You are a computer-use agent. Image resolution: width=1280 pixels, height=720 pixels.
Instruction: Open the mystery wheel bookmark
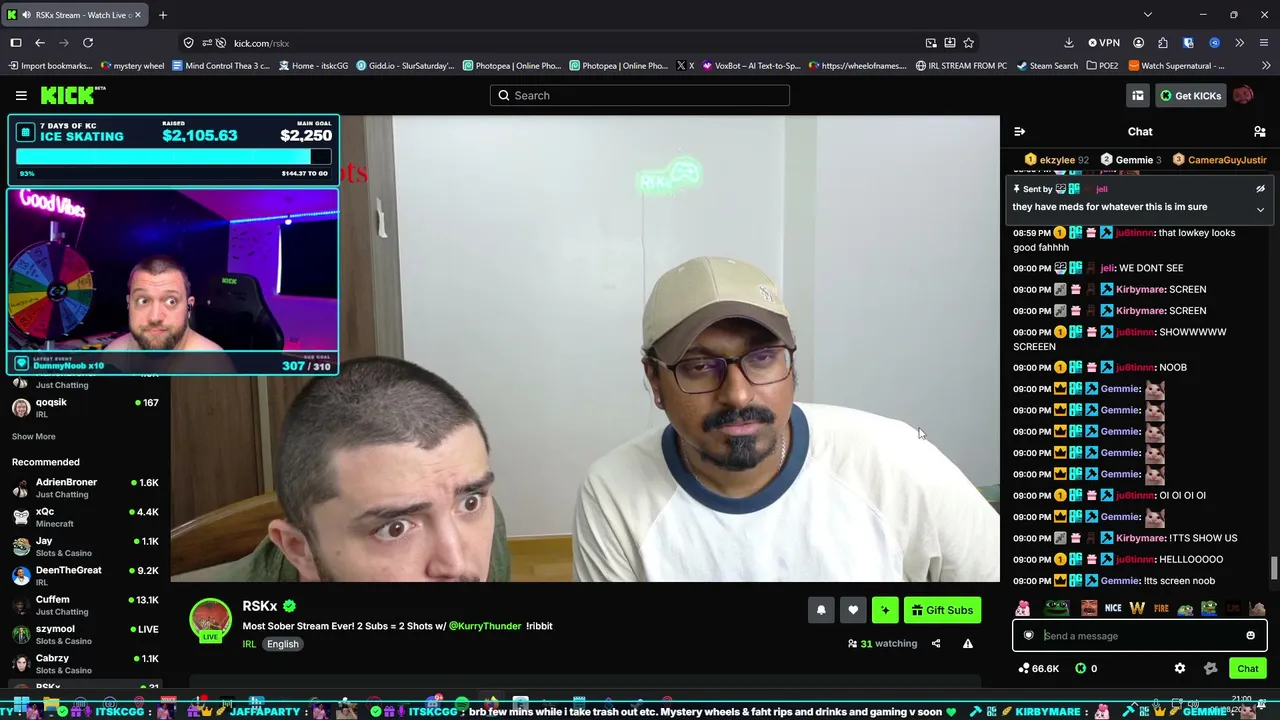point(133,66)
